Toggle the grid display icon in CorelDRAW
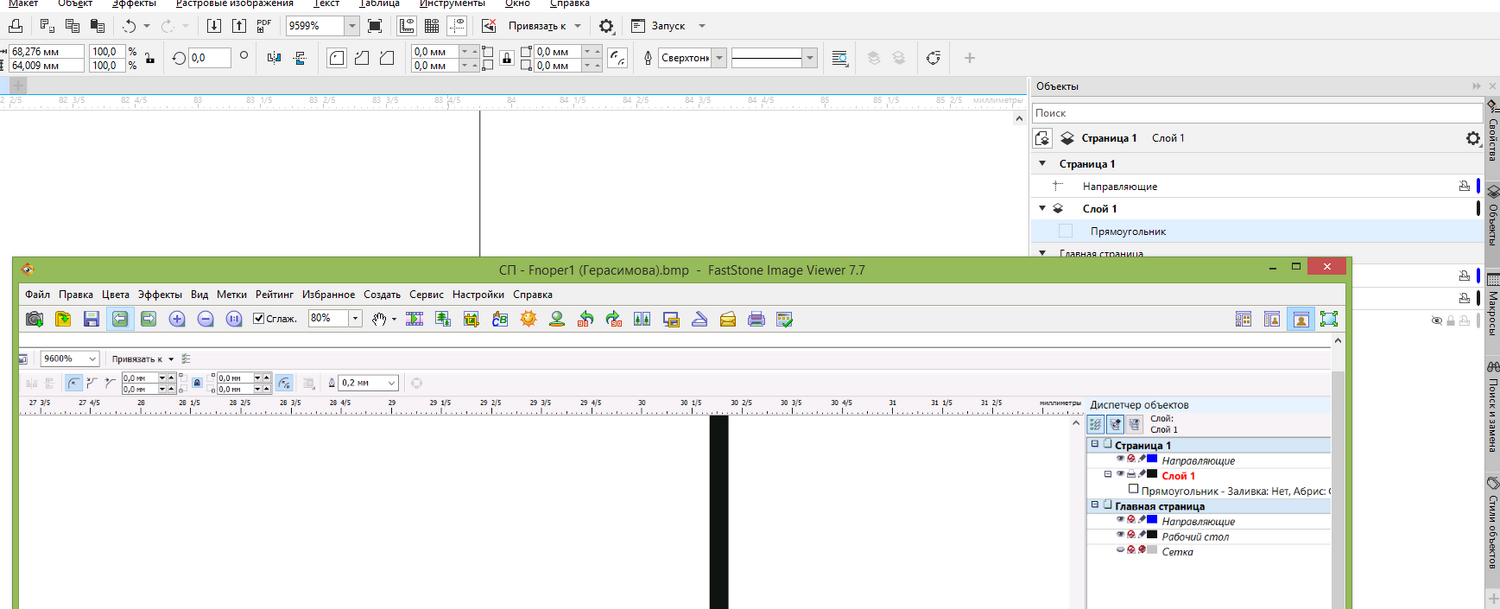This screenshot has height=609, width=1500. coord(432,25)
